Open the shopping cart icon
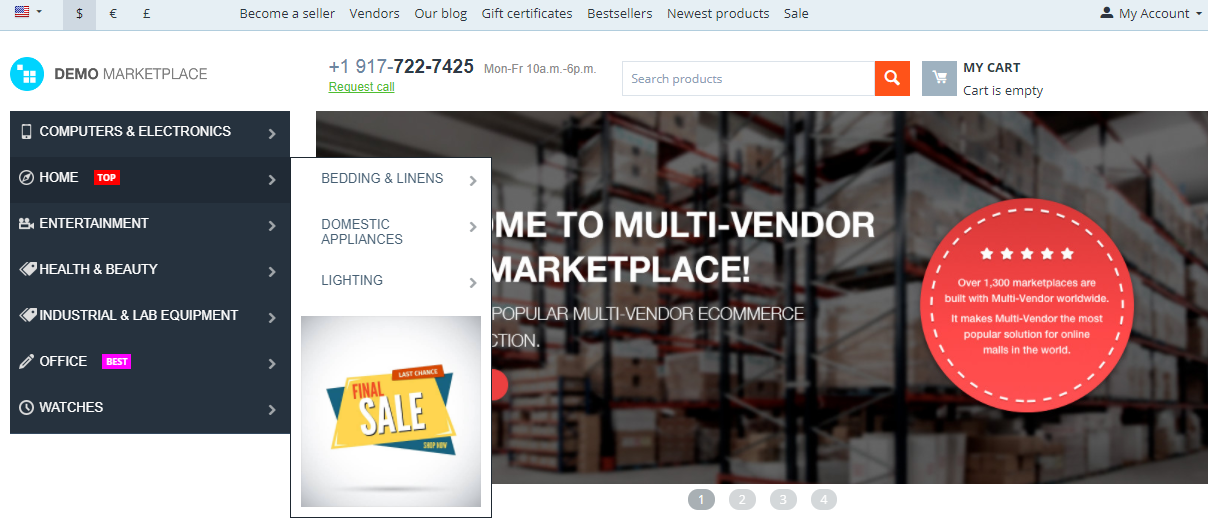The height and width of the screenshot is (519, 1208). (x=939, y=79)
